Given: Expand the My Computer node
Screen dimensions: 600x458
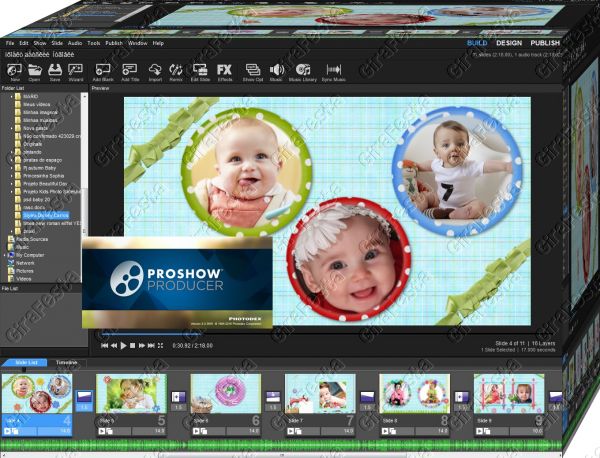Looking at the screenshot, I should (x=5, y=255).
